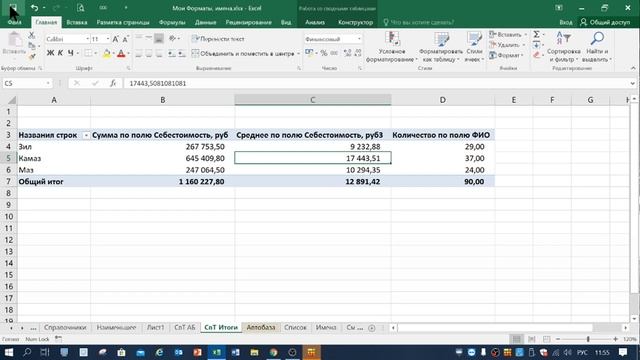Open the font size 11 dropdown
Screen dimensions: 640x360
coord(108,39)
